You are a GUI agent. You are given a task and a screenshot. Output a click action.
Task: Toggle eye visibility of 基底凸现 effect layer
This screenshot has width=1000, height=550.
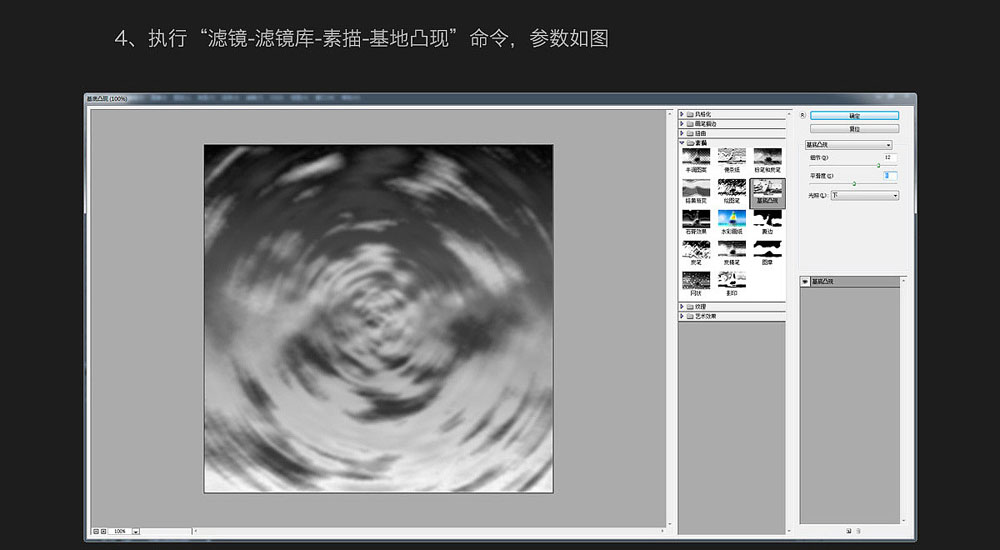805,281
